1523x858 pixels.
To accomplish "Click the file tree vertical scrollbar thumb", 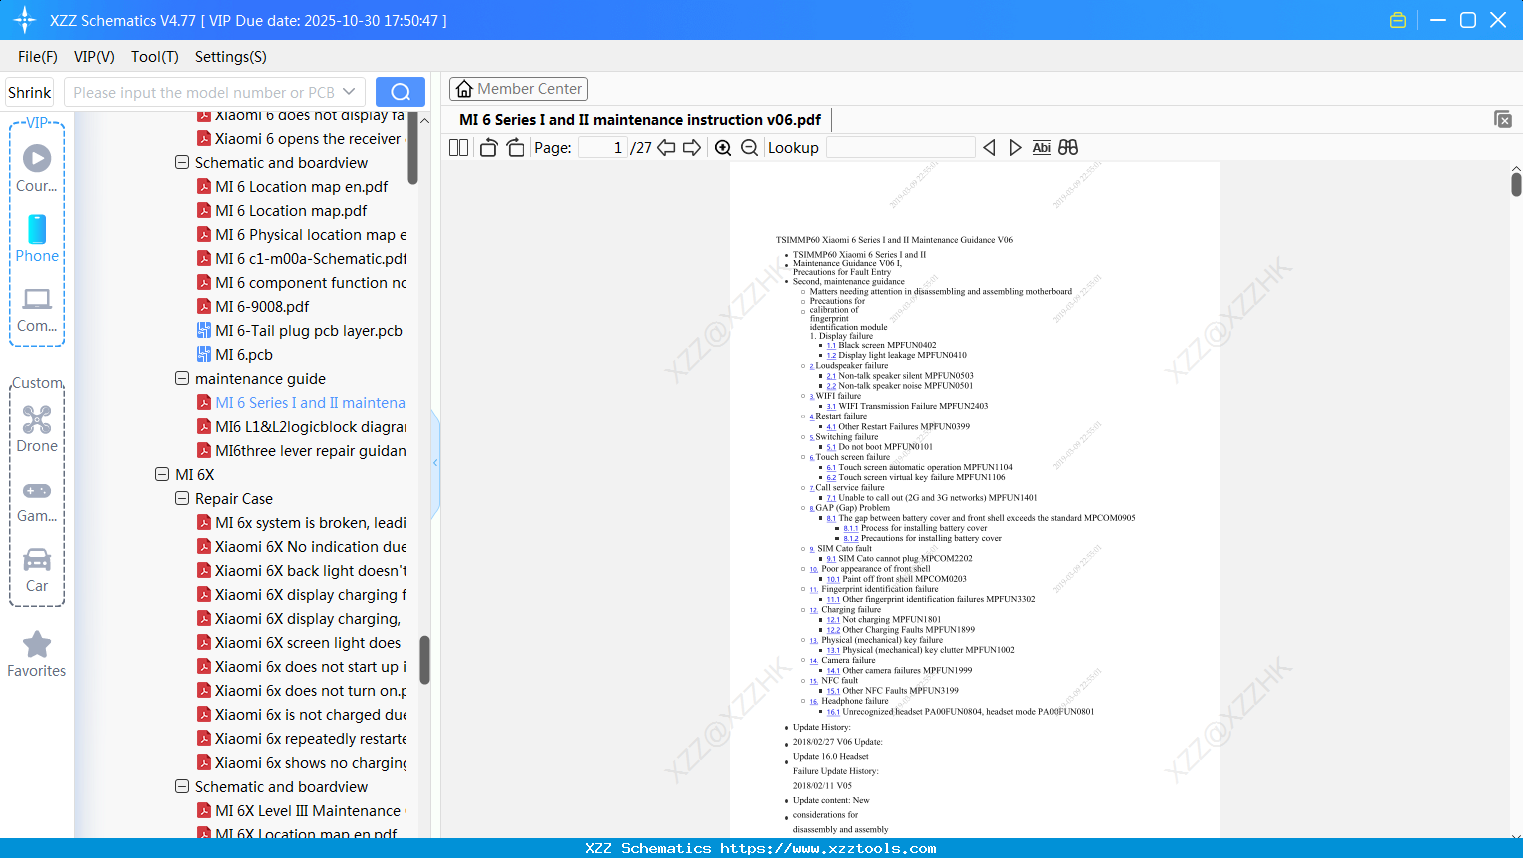I will 424,660.
